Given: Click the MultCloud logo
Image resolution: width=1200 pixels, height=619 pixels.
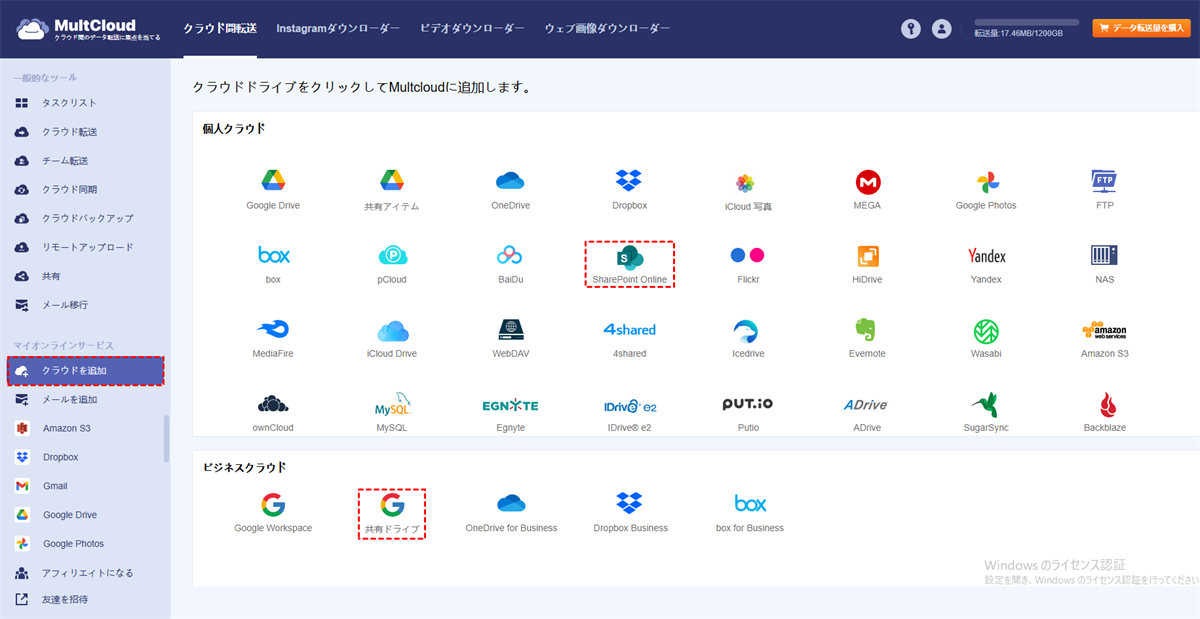Looking at the screenshot, I should point(87,29).
